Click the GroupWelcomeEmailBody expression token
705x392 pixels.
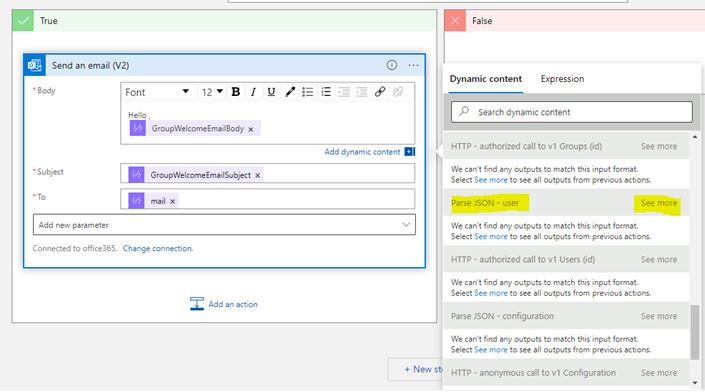tap(195, 128)
